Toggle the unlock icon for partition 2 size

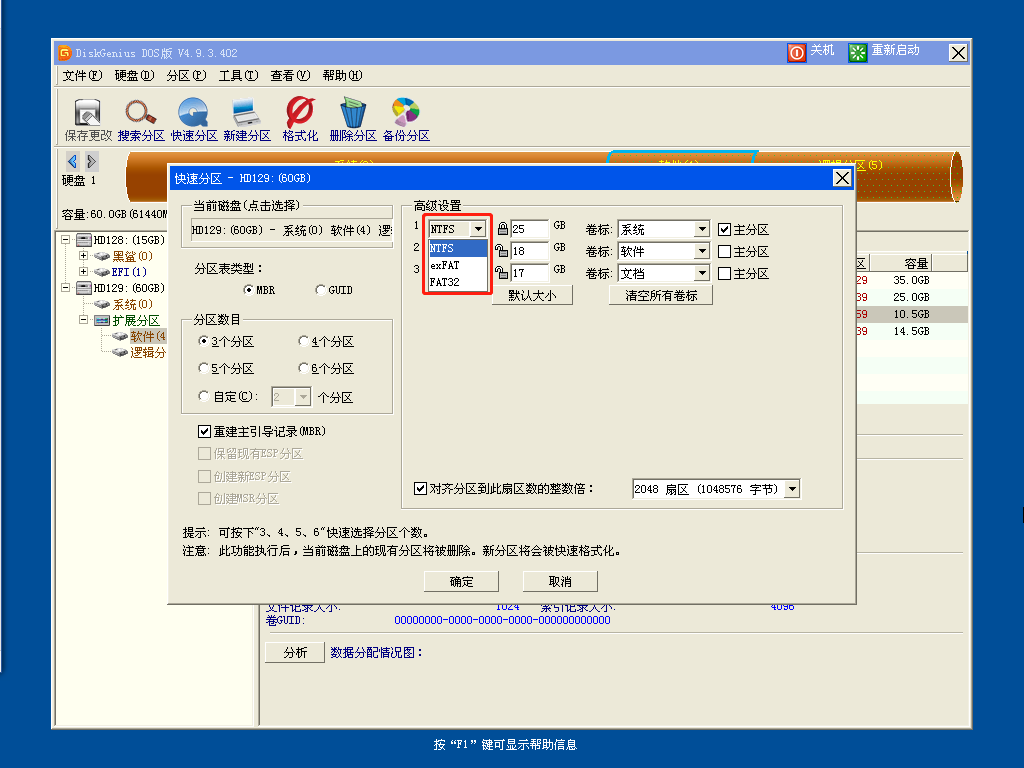pyautogui.click(x=501, y=251)
